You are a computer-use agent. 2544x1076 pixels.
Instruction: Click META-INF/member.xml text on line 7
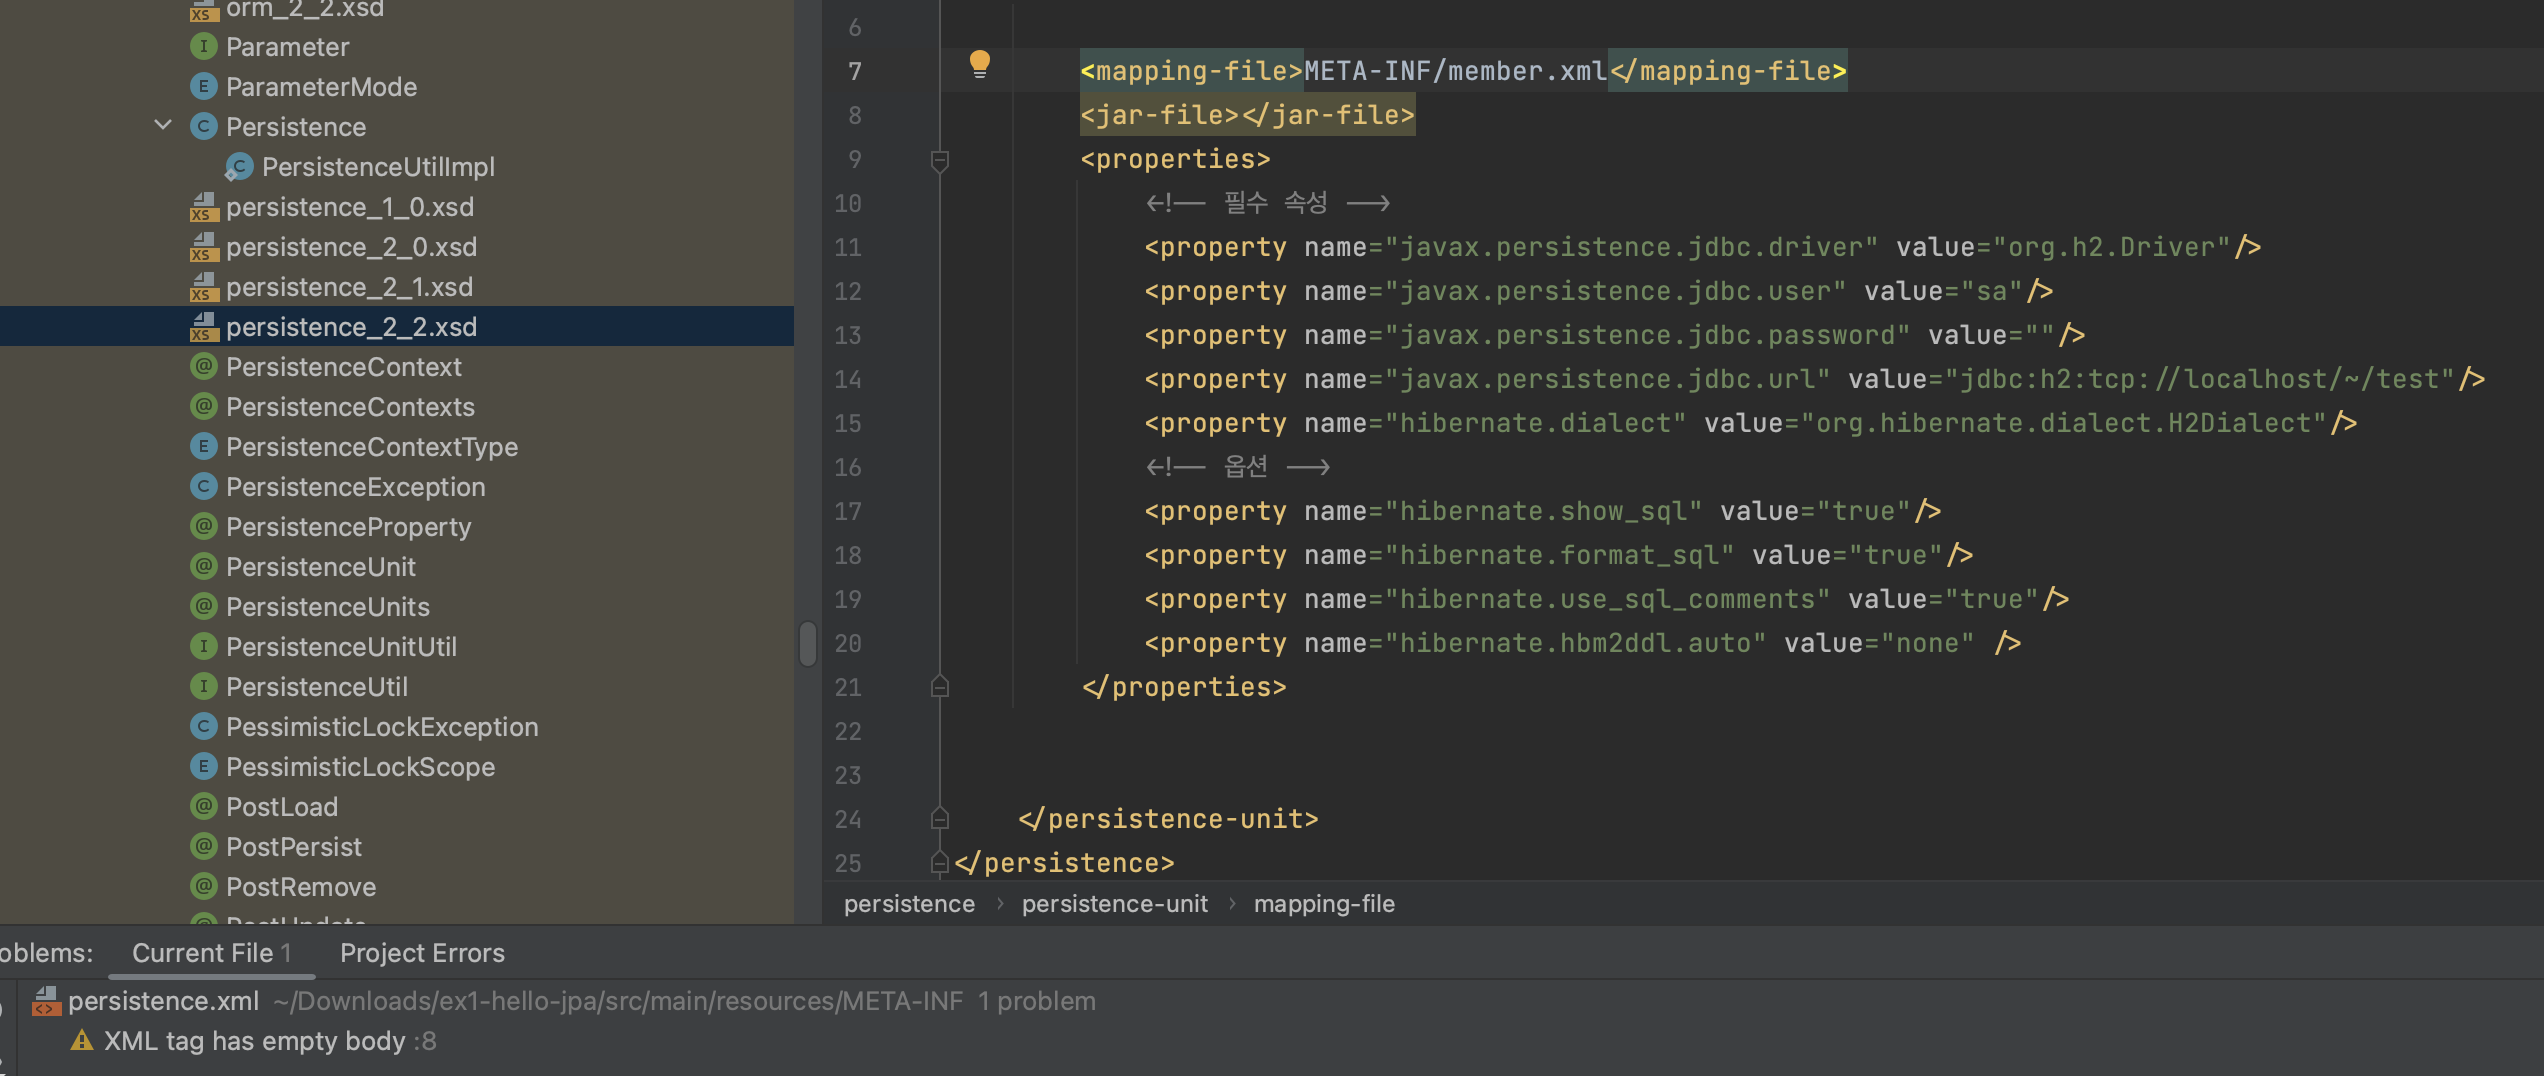coord(1455,71)
